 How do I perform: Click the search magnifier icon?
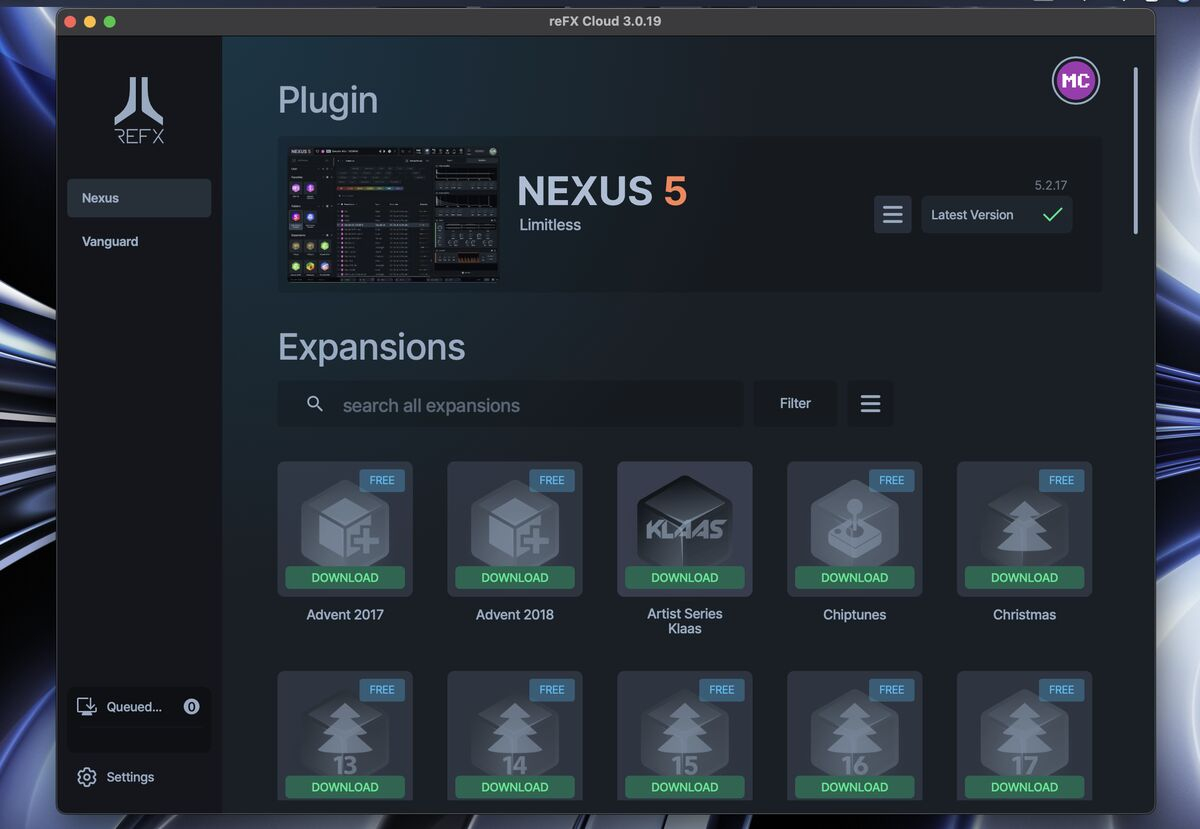point(315,404)
